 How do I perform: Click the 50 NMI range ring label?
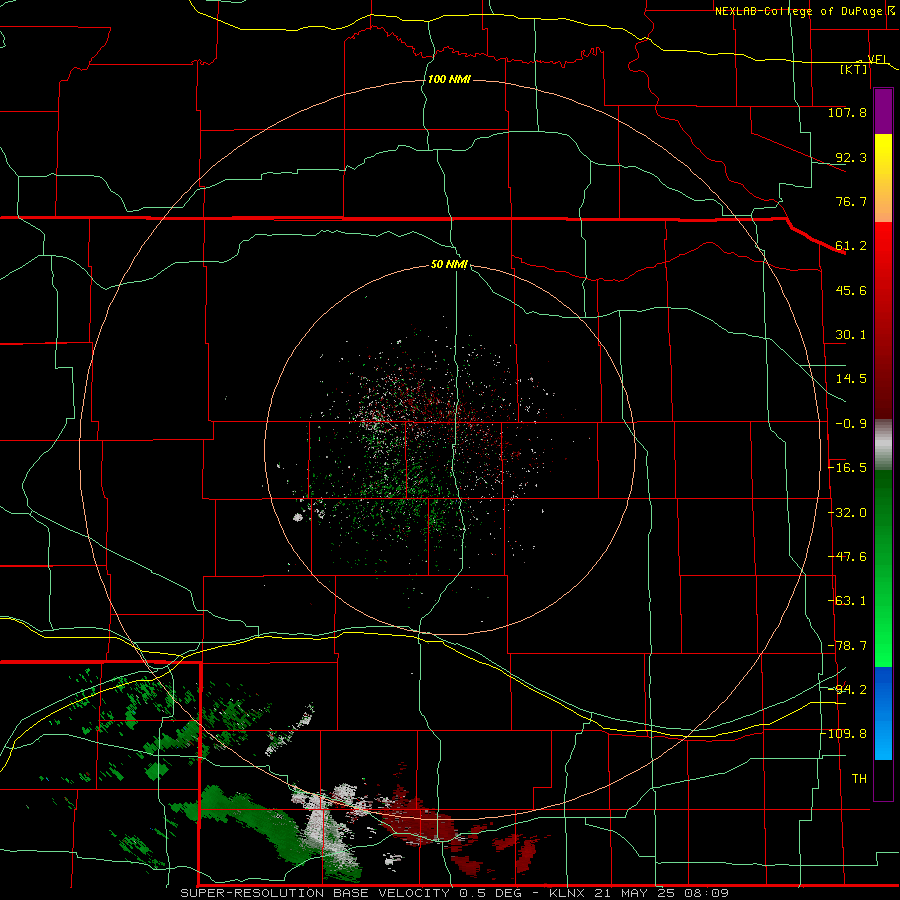(449, 265)
